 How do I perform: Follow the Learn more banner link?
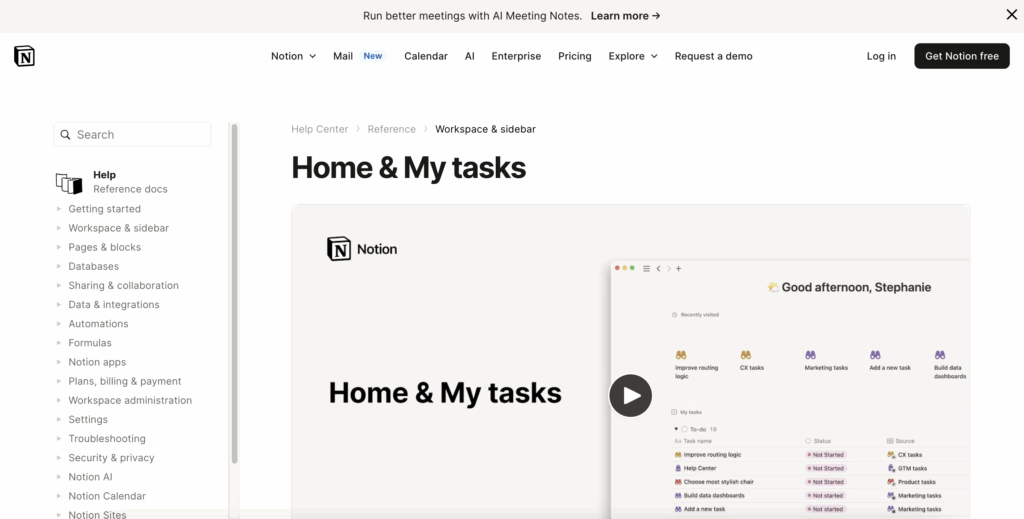coord(625,16)
